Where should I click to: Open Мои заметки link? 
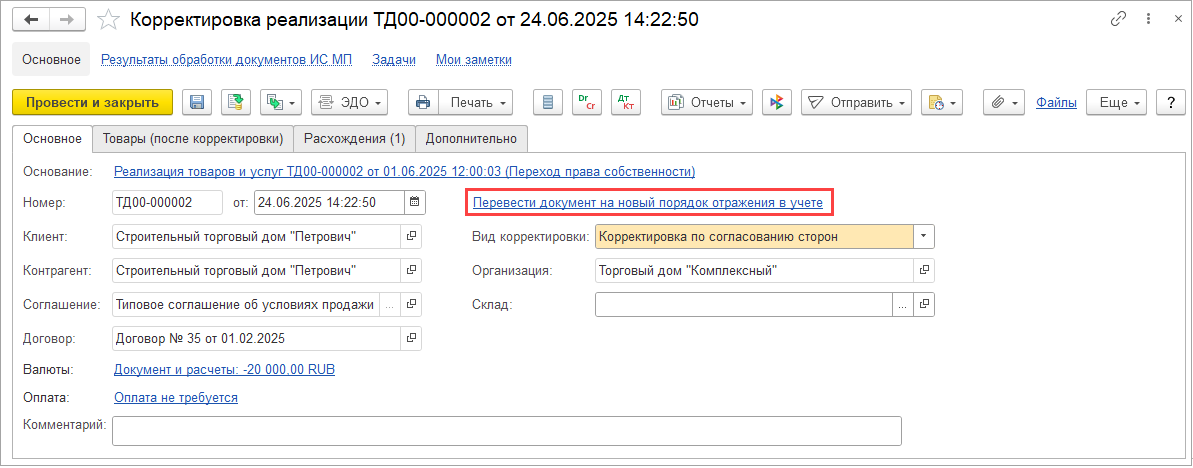[x=473, y=59]
